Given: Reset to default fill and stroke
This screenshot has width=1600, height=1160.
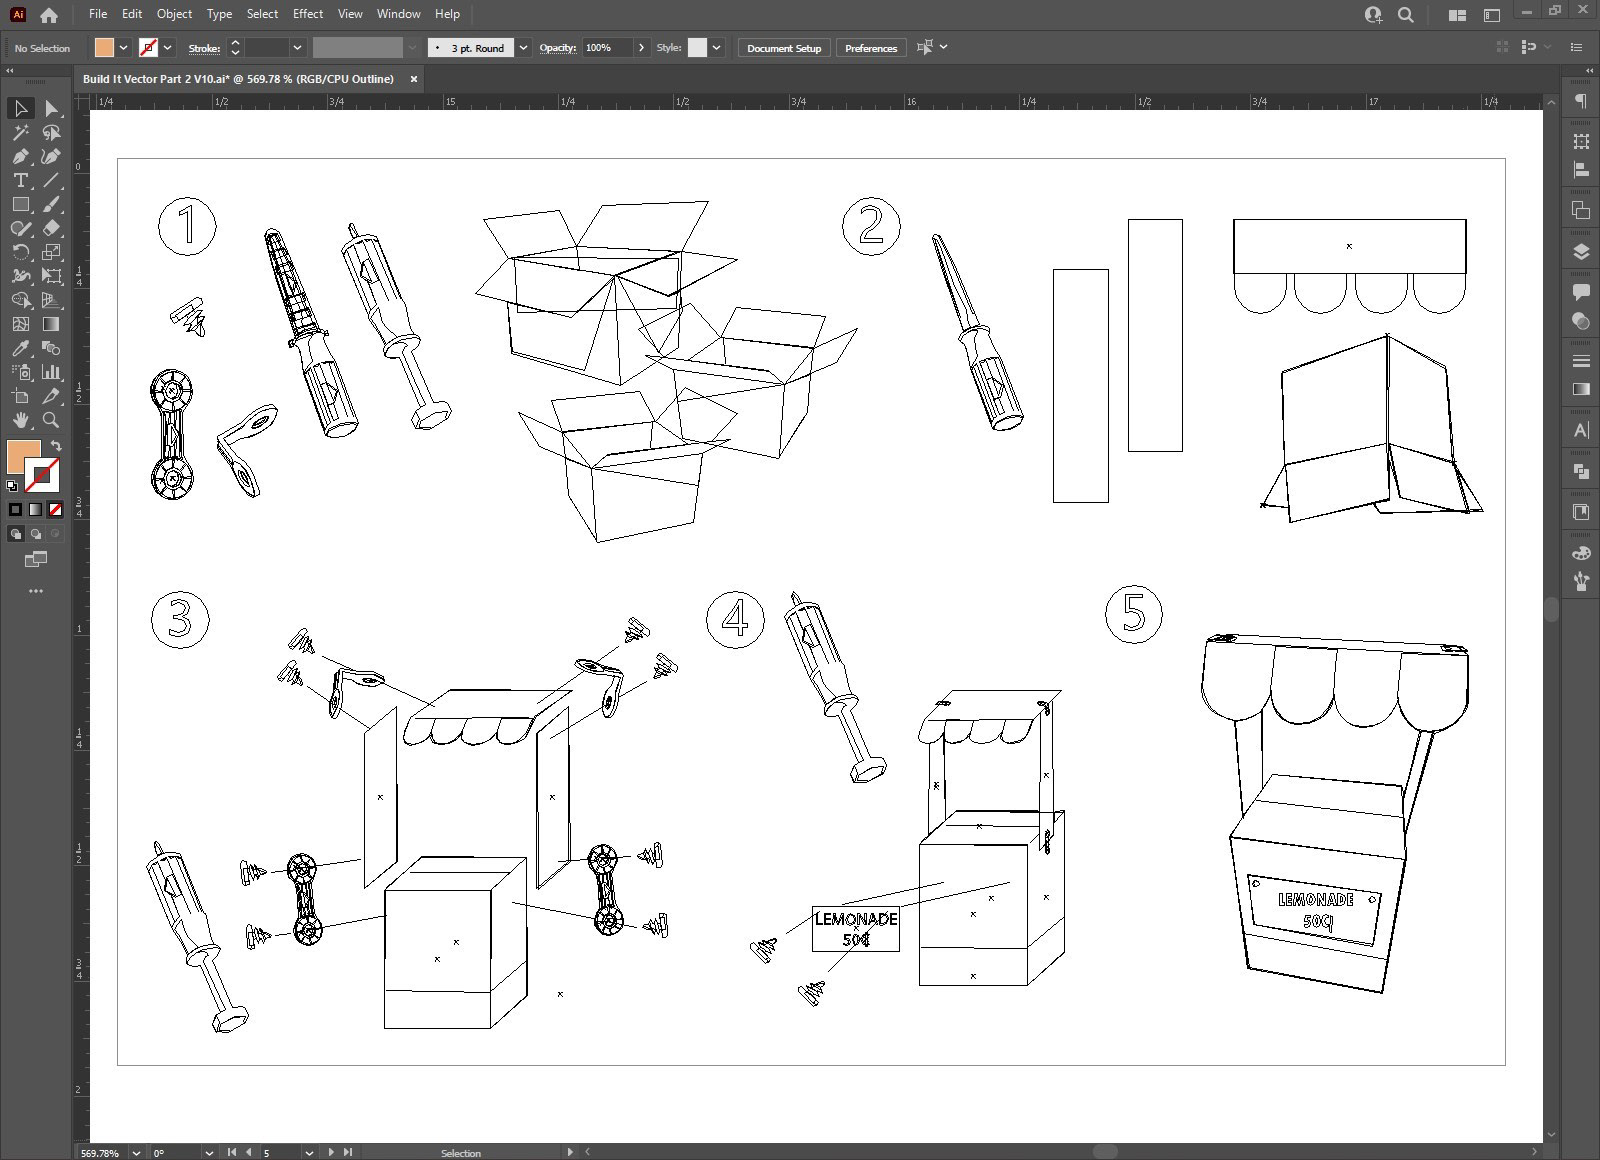Looking at the screenshot, I should pos(12,486).
